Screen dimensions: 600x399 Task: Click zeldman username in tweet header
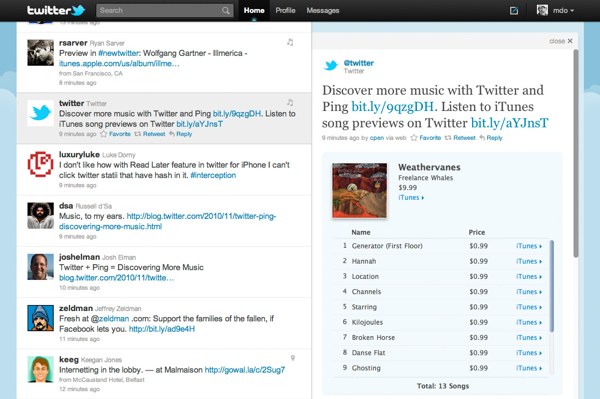click(76, 308)
